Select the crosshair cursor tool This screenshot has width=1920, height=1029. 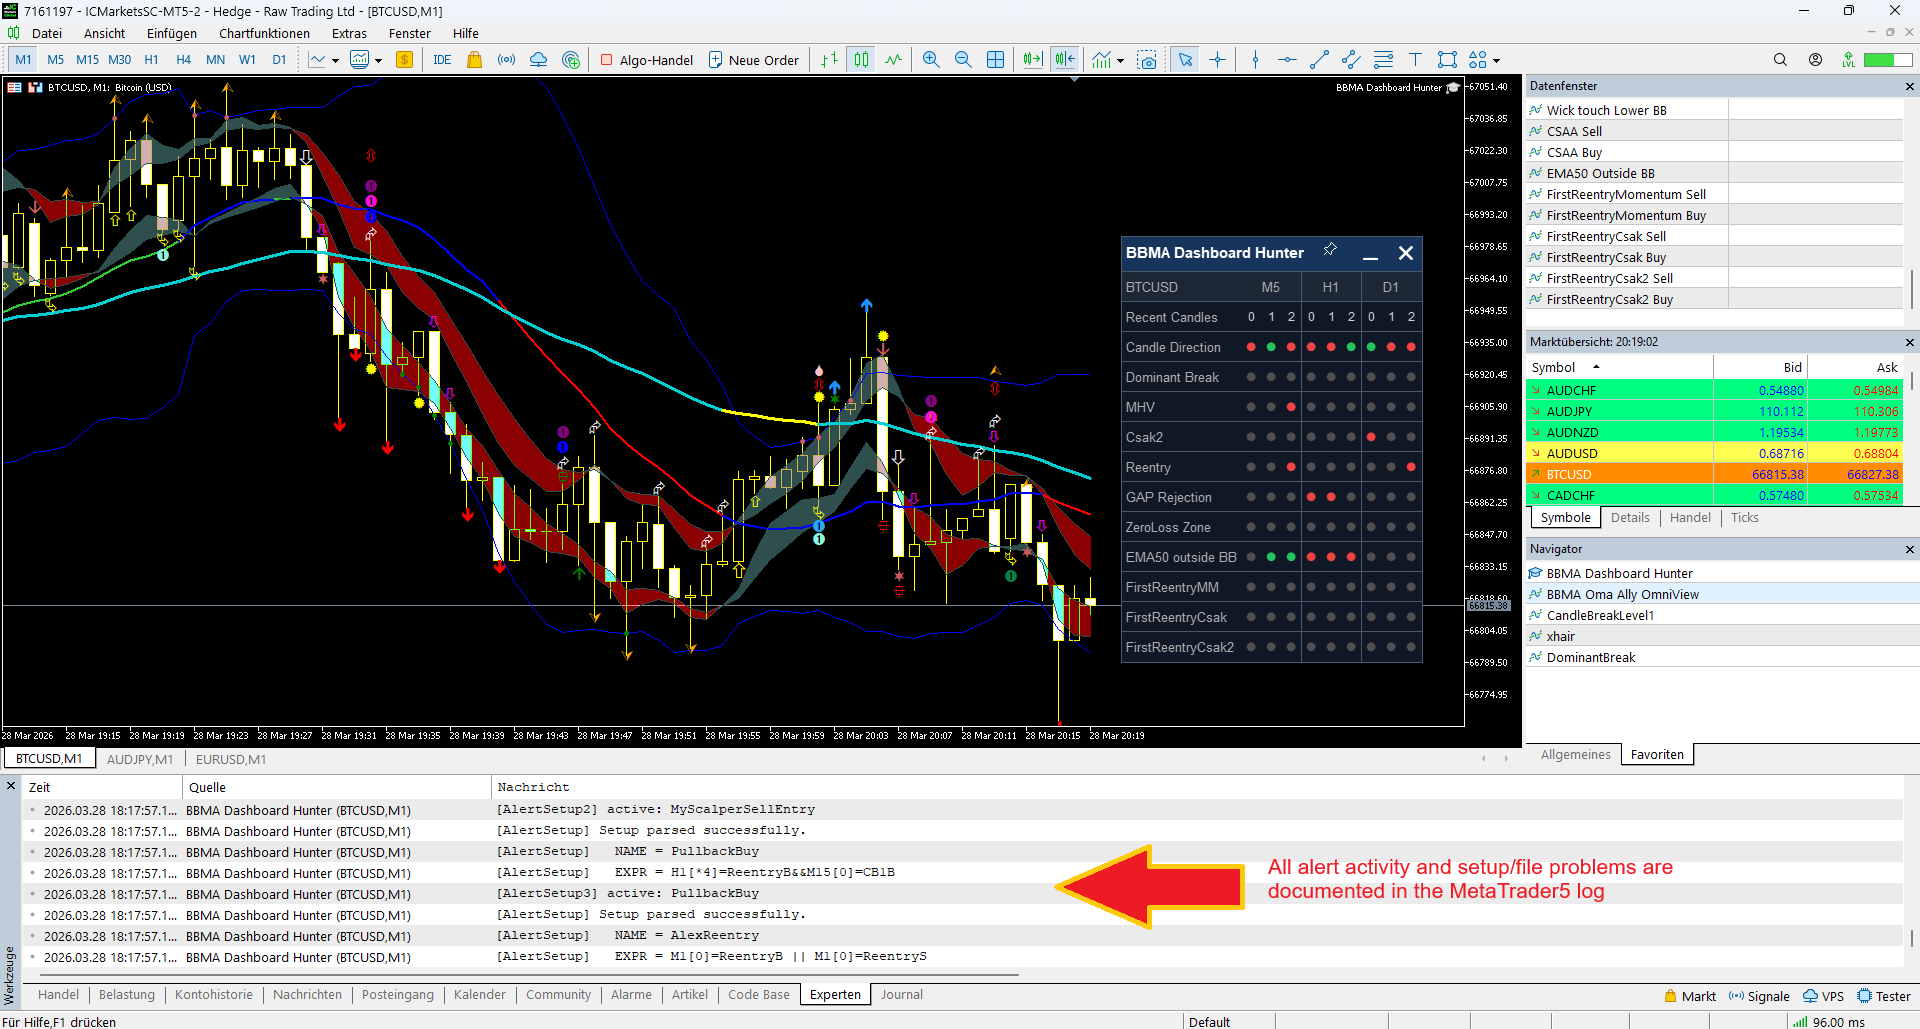point(1217,60)
